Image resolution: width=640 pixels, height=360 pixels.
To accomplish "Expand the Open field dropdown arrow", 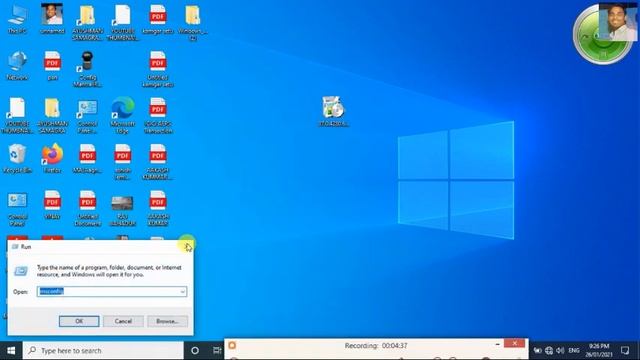I will pos(182,291).
